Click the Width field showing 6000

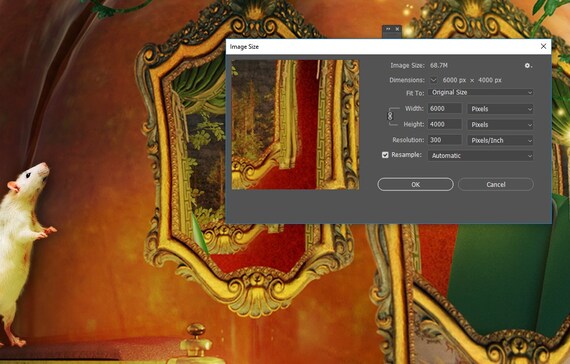click(x=445, y=108)
